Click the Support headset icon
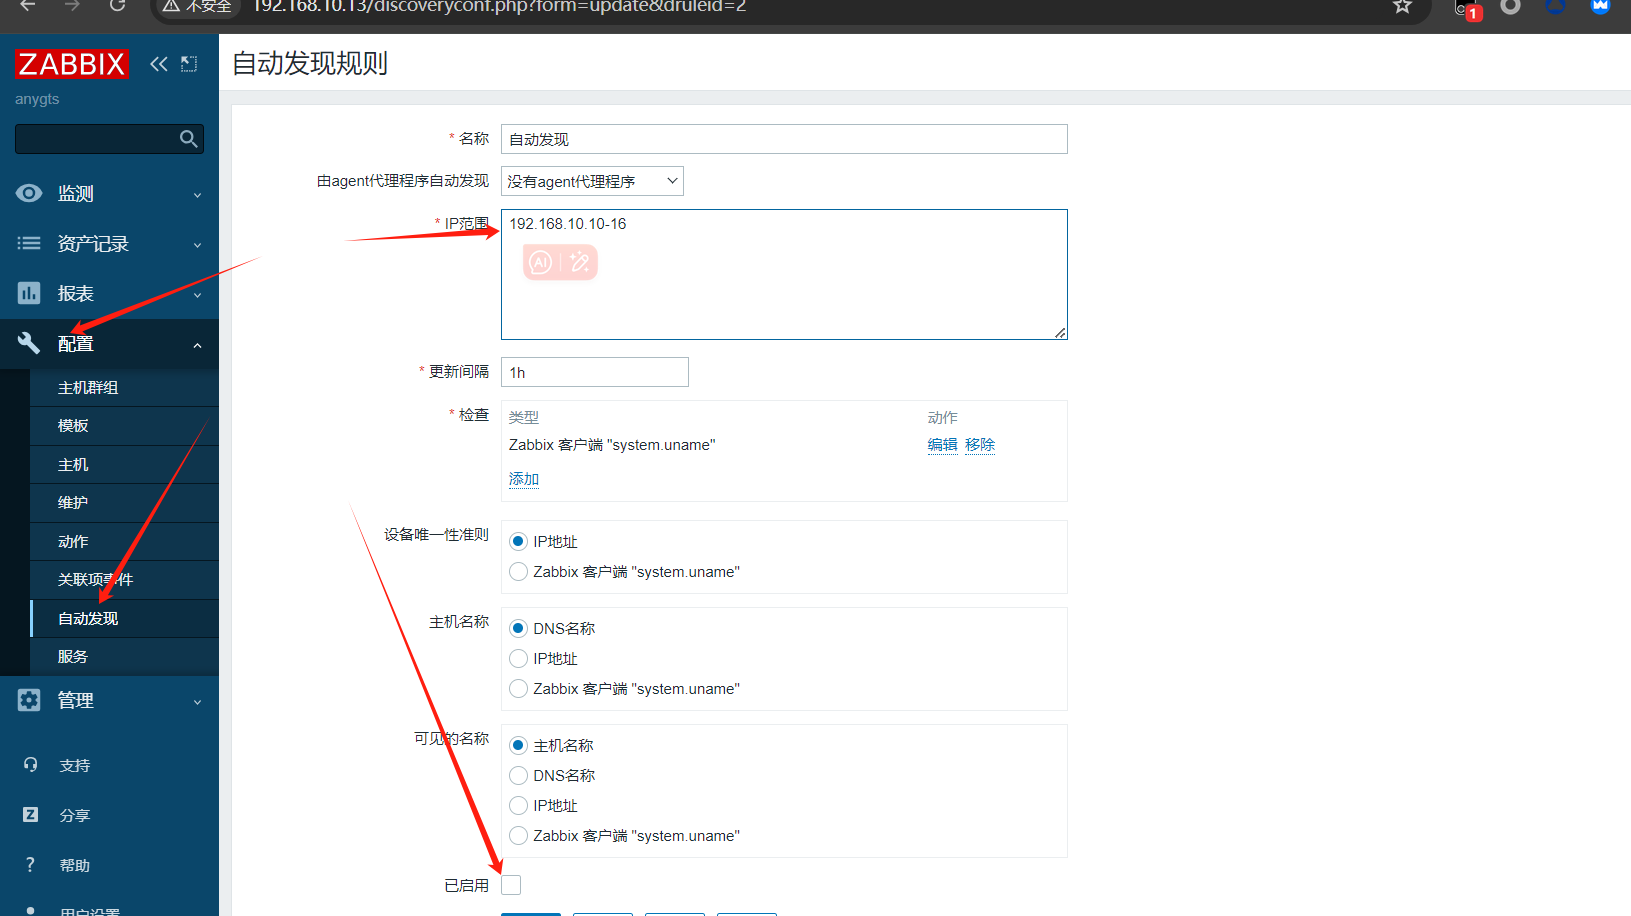Viewport: 1631px width, 916px height. [x=30, y=765]
